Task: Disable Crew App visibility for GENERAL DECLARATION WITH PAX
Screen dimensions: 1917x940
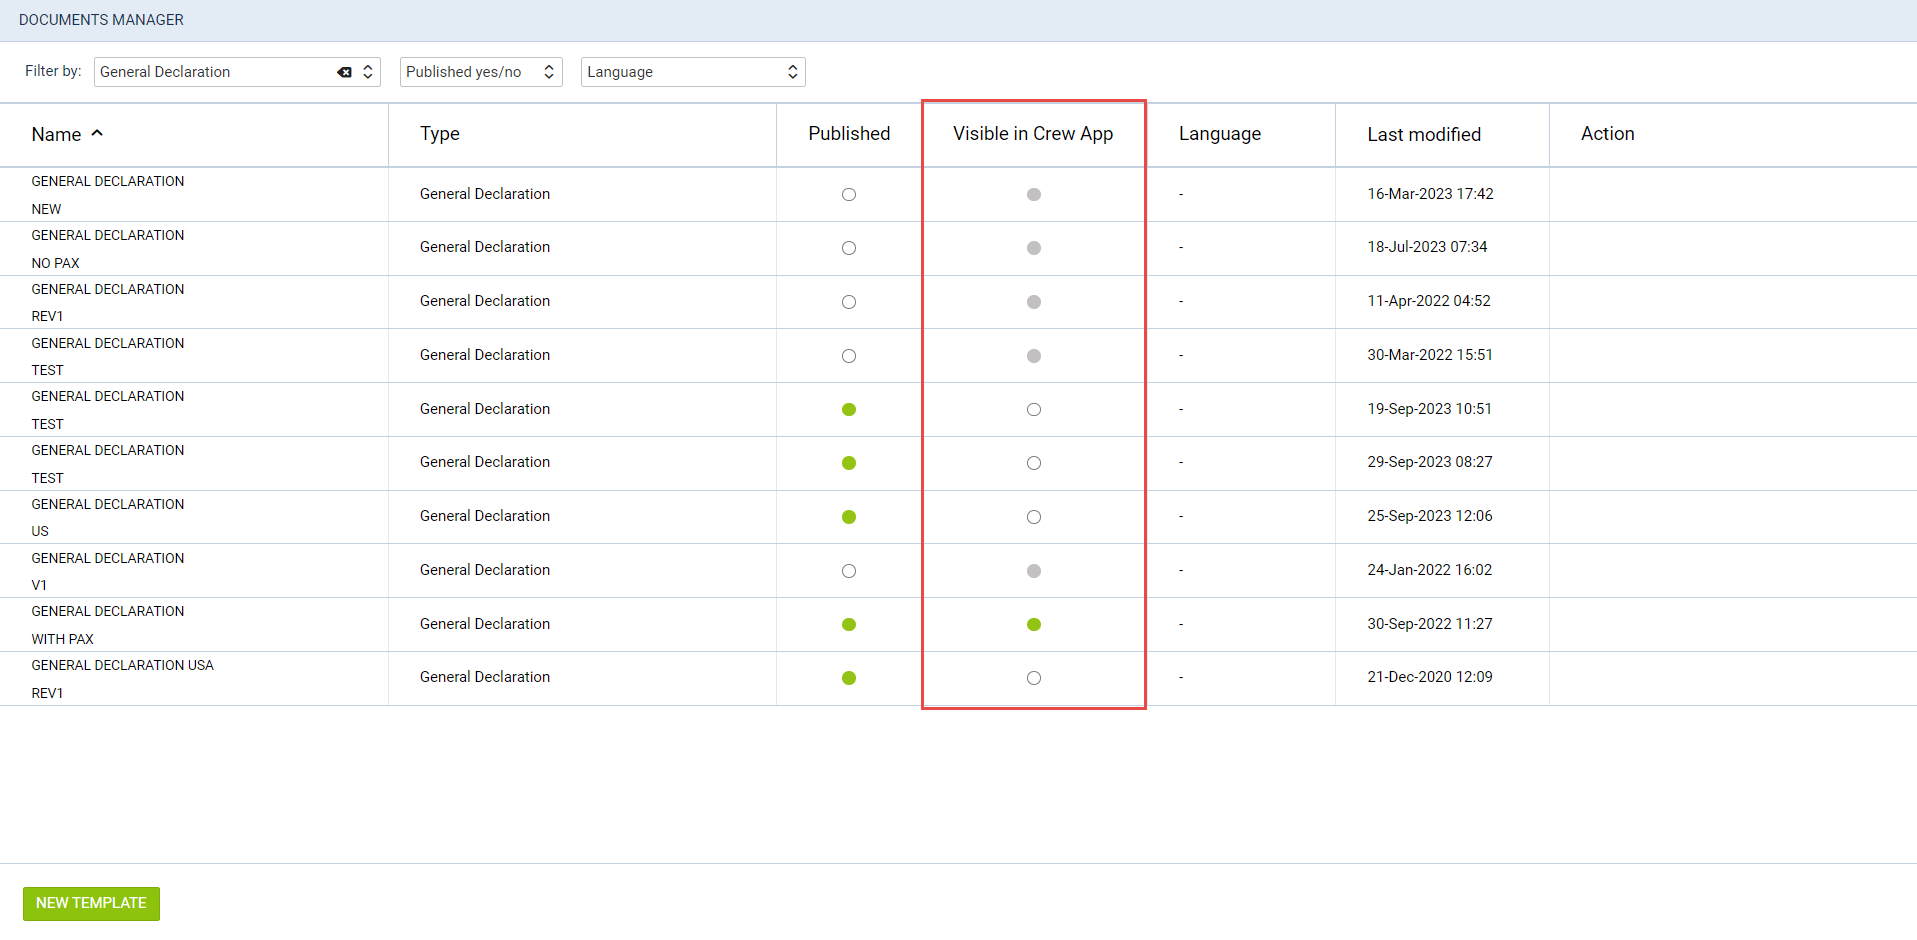Action: pos(1034,624)
